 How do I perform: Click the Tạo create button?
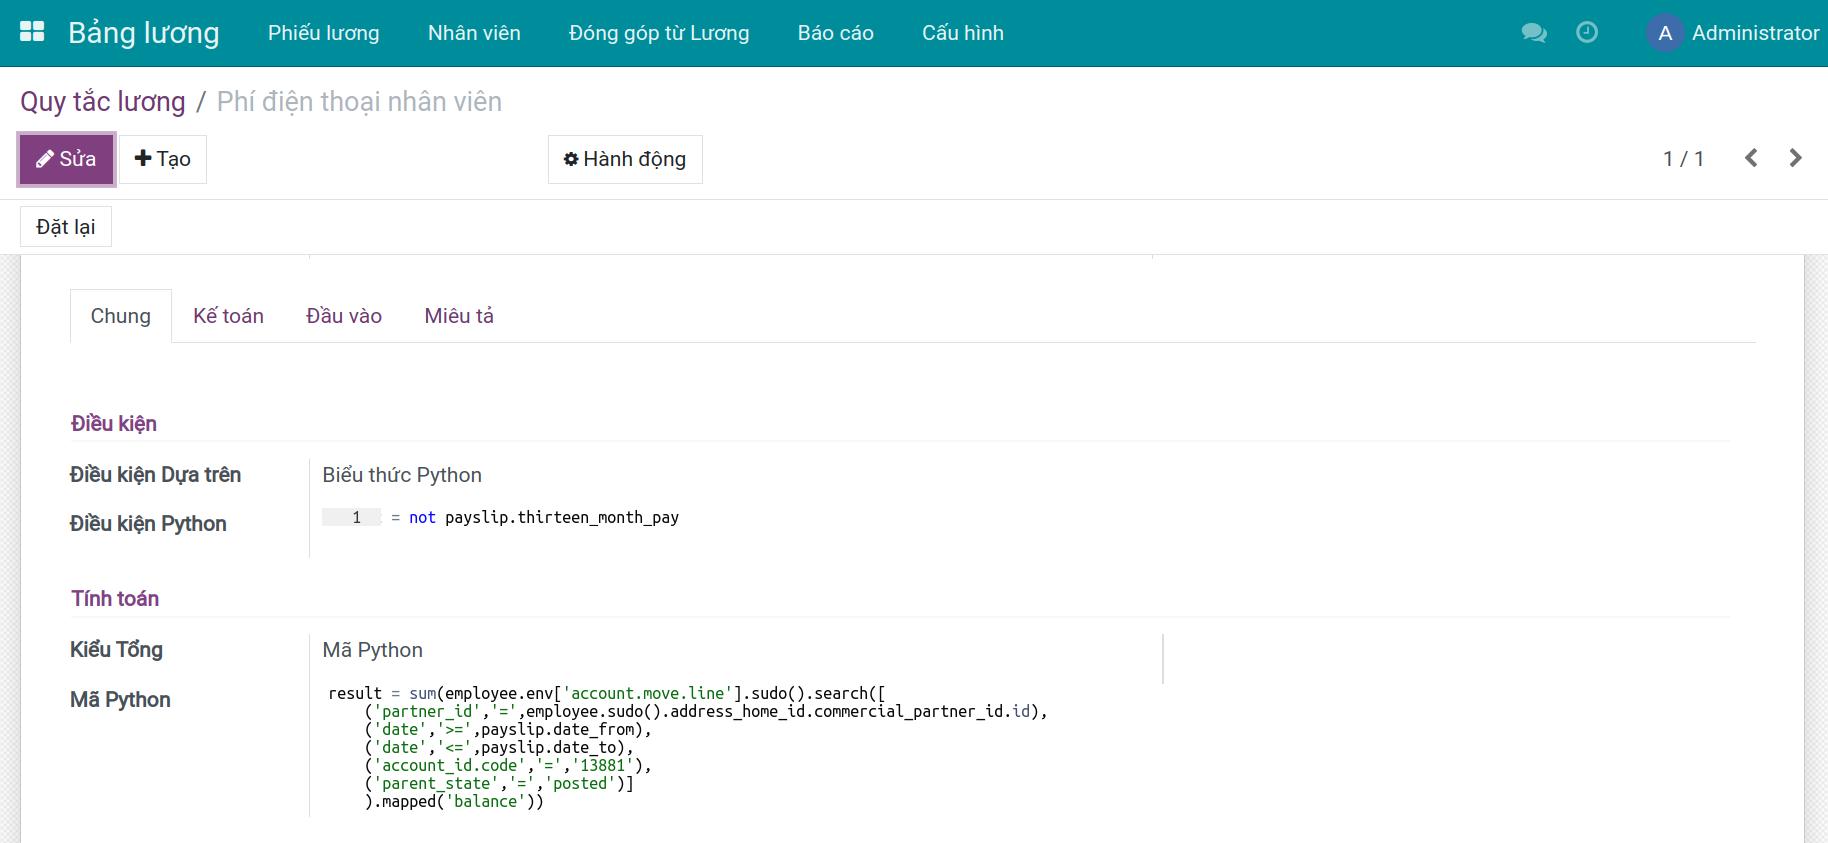tap(163, 159)
